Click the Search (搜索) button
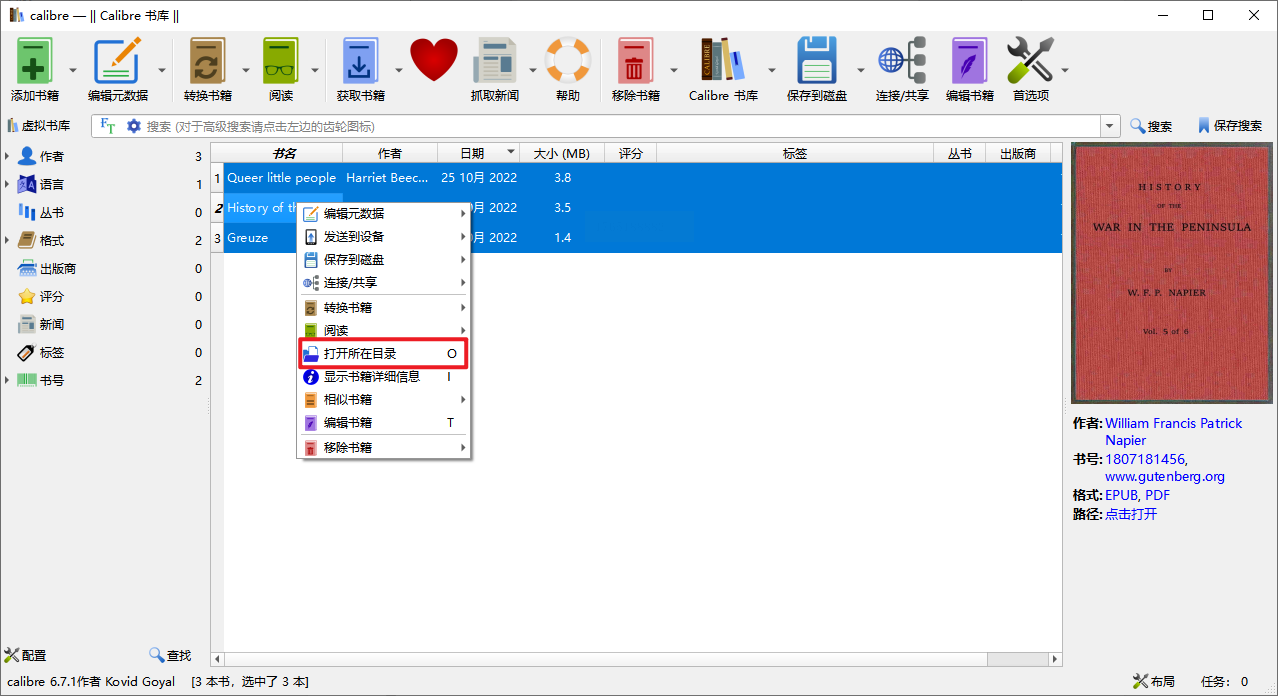This screenshot has width=1278, height=696. 1151,126
